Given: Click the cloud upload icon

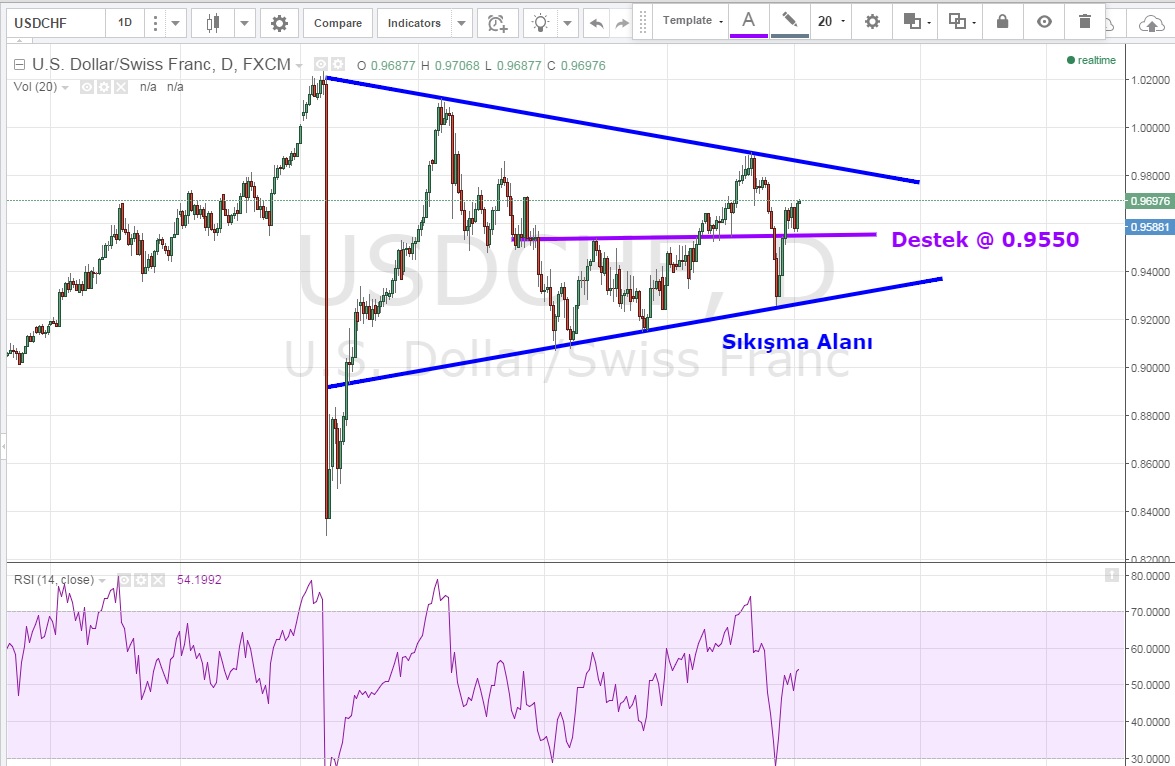Looking at the screenshot, I should (1151, 23).
